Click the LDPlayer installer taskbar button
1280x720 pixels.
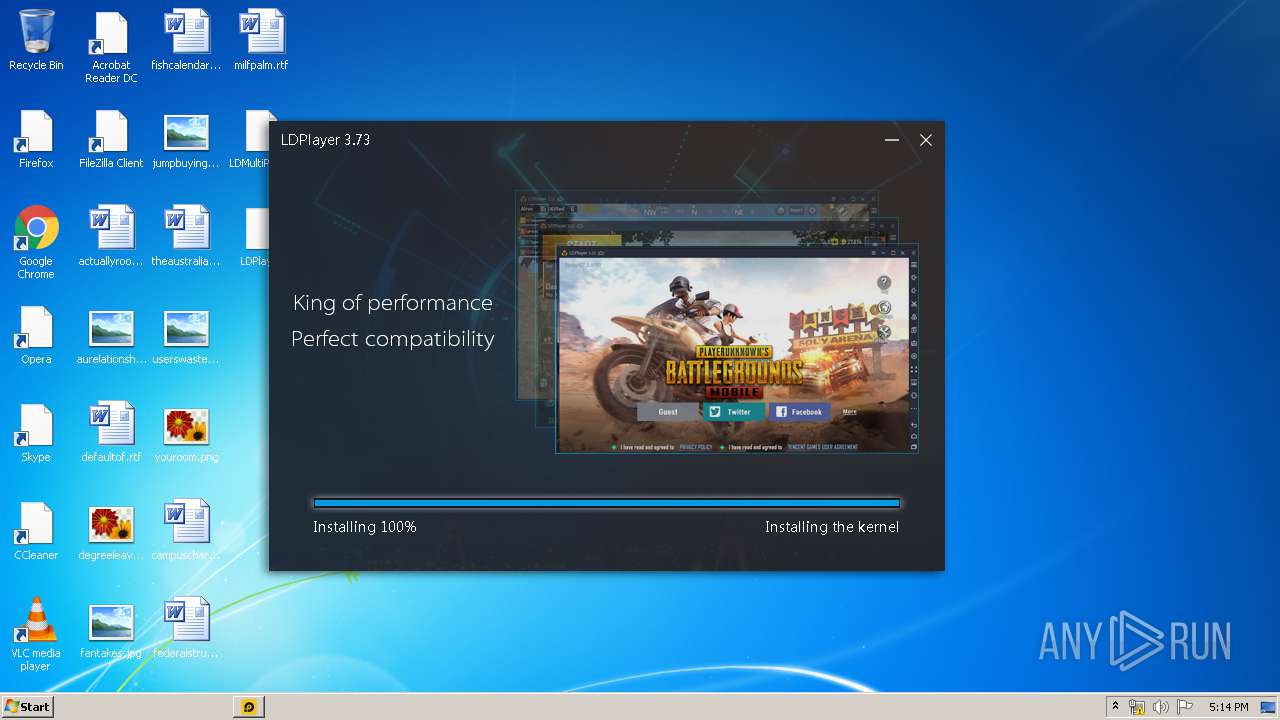[x=249, y=706]
